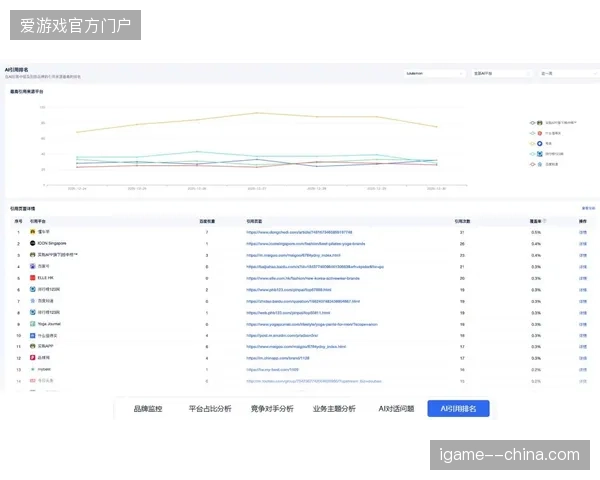Open the lululemon brand dropdown
600x480 pixels.
pyautogui.click(x=434, y=73)
